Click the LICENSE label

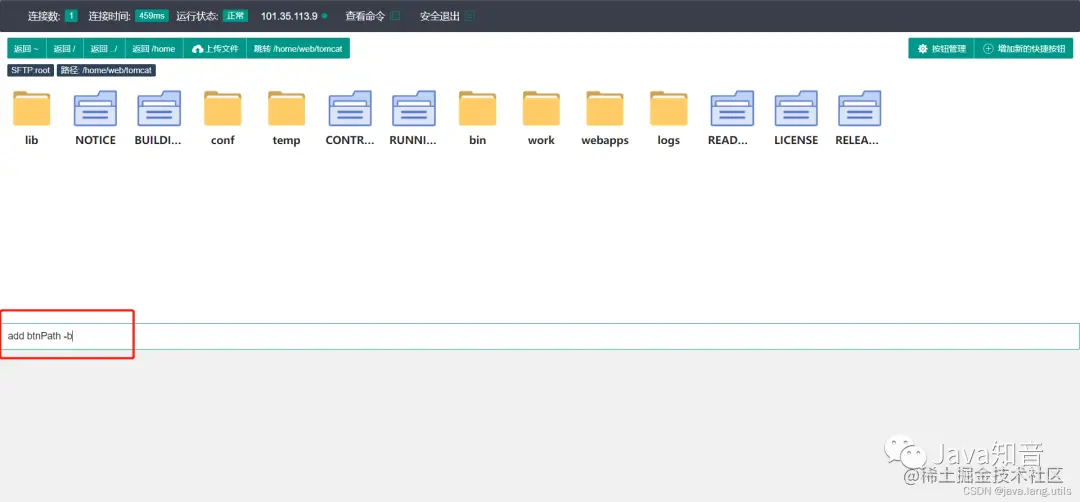click(x=796, y=140)
